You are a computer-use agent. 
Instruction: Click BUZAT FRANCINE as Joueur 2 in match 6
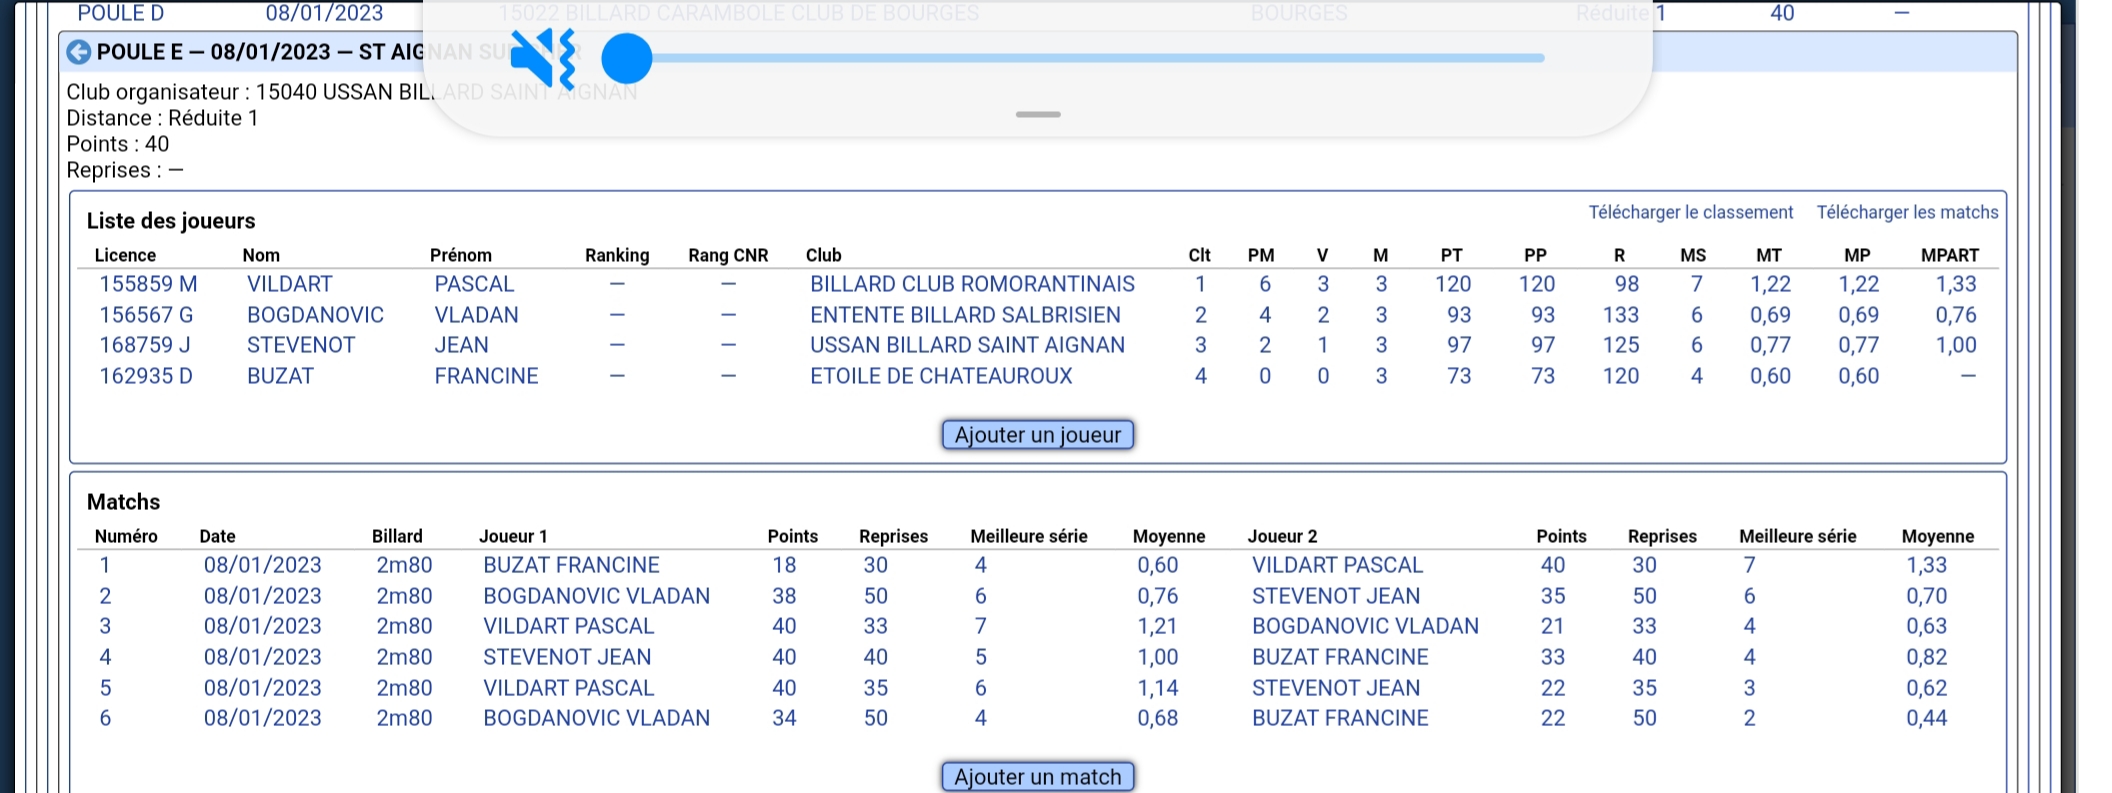[x=1340, y=718]
